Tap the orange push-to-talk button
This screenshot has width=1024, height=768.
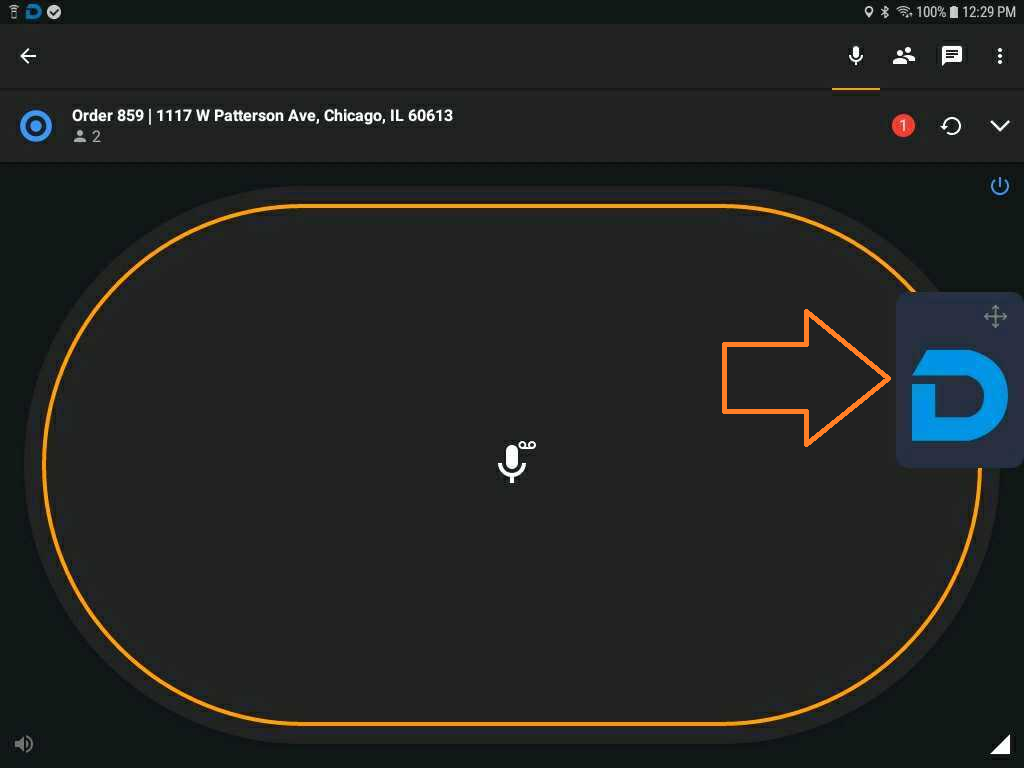point(511,464)
